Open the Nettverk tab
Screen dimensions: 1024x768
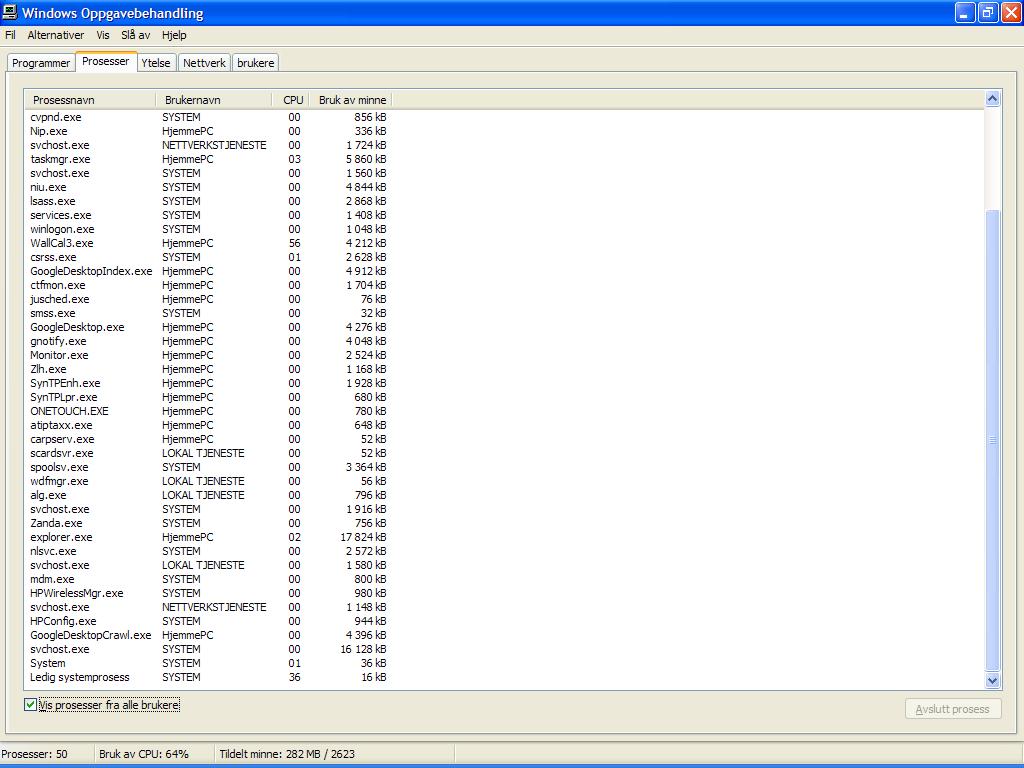(204, 63)
